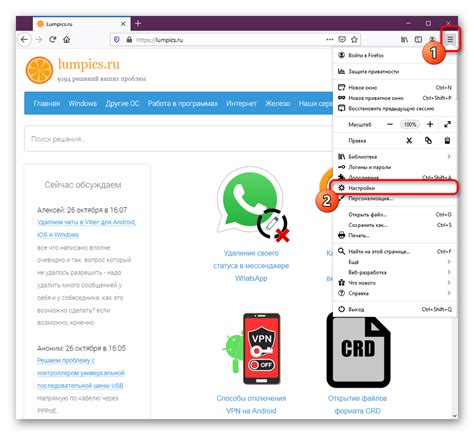The image size is (474, 435).
Task: Enter full screen from zoom row
Action: 447,124
